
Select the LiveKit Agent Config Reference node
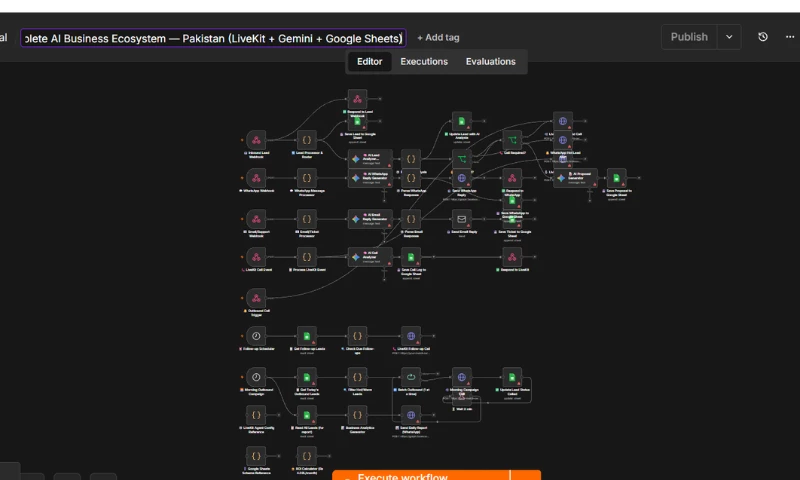coord(256,415)
